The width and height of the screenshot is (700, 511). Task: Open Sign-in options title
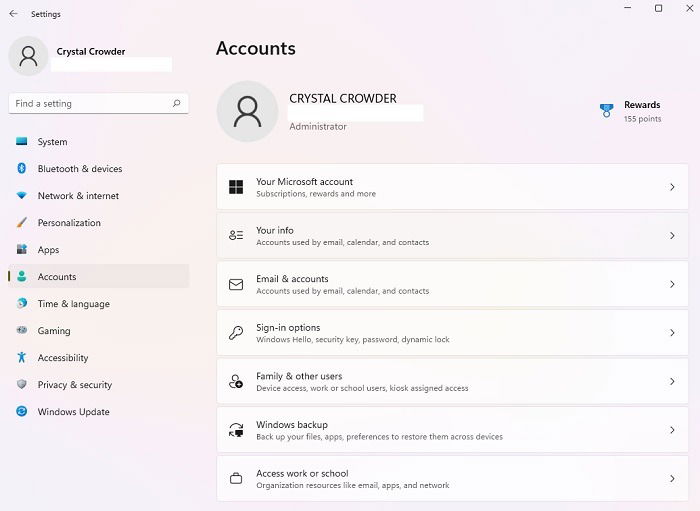pos(288,328)
